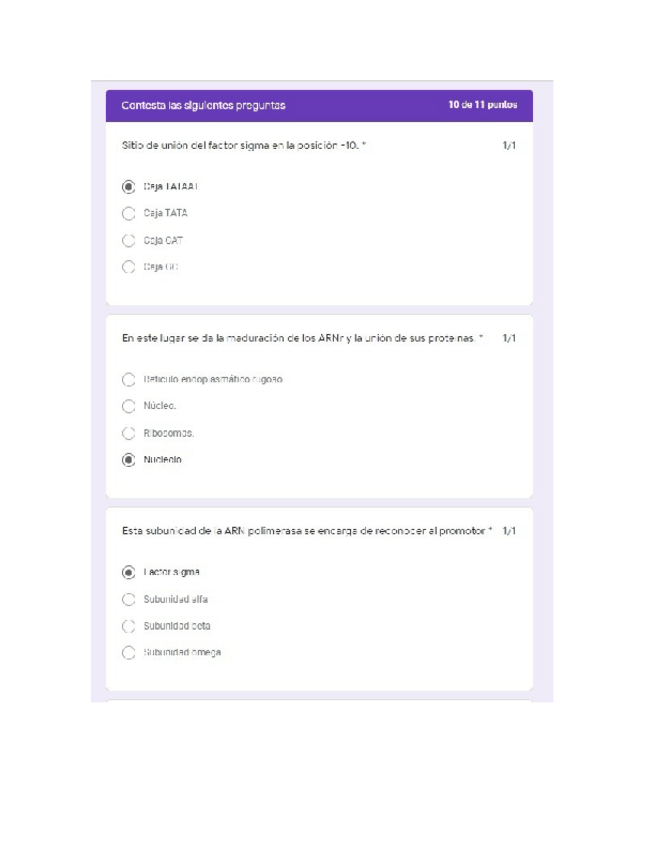Screen dimensions: 655x848
Task: Click the sigma factor binding site question text
Action: [x=243, y=146]
